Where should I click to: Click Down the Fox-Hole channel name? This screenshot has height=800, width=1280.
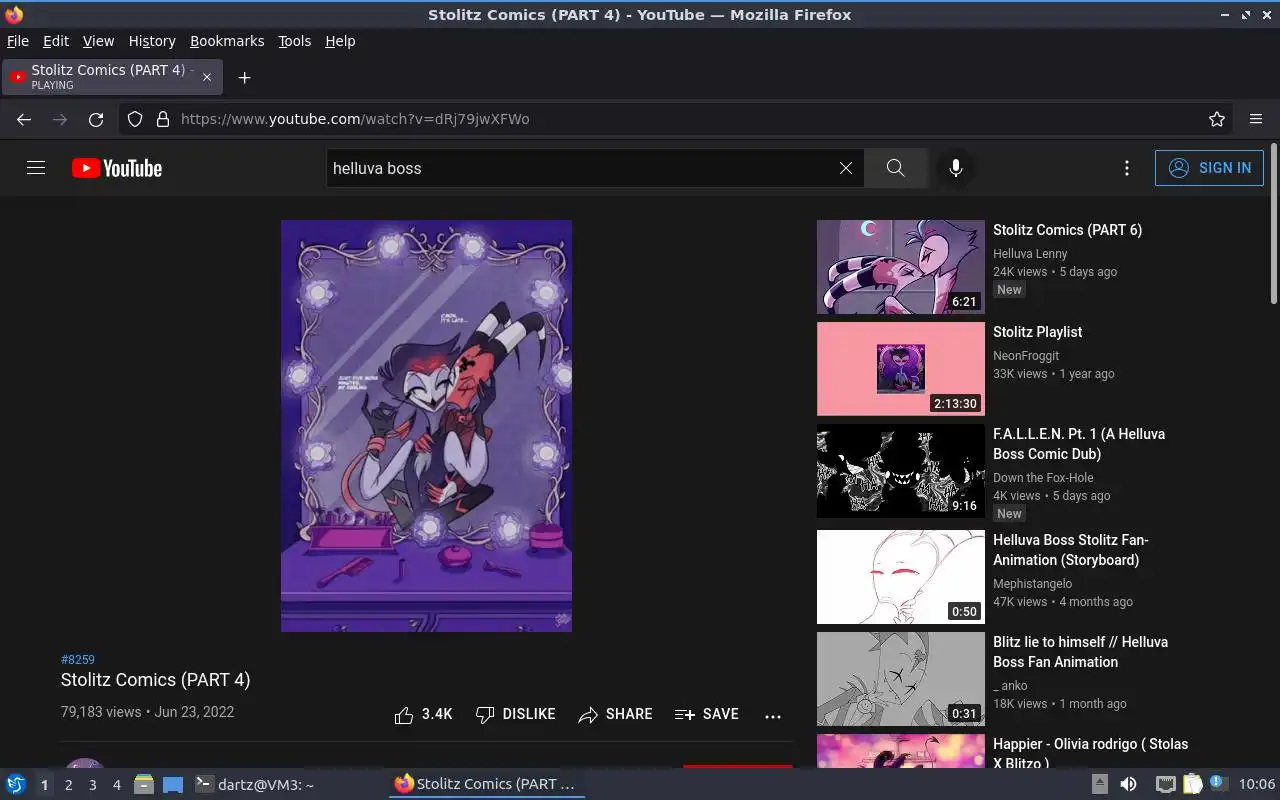pos(1043,478)
